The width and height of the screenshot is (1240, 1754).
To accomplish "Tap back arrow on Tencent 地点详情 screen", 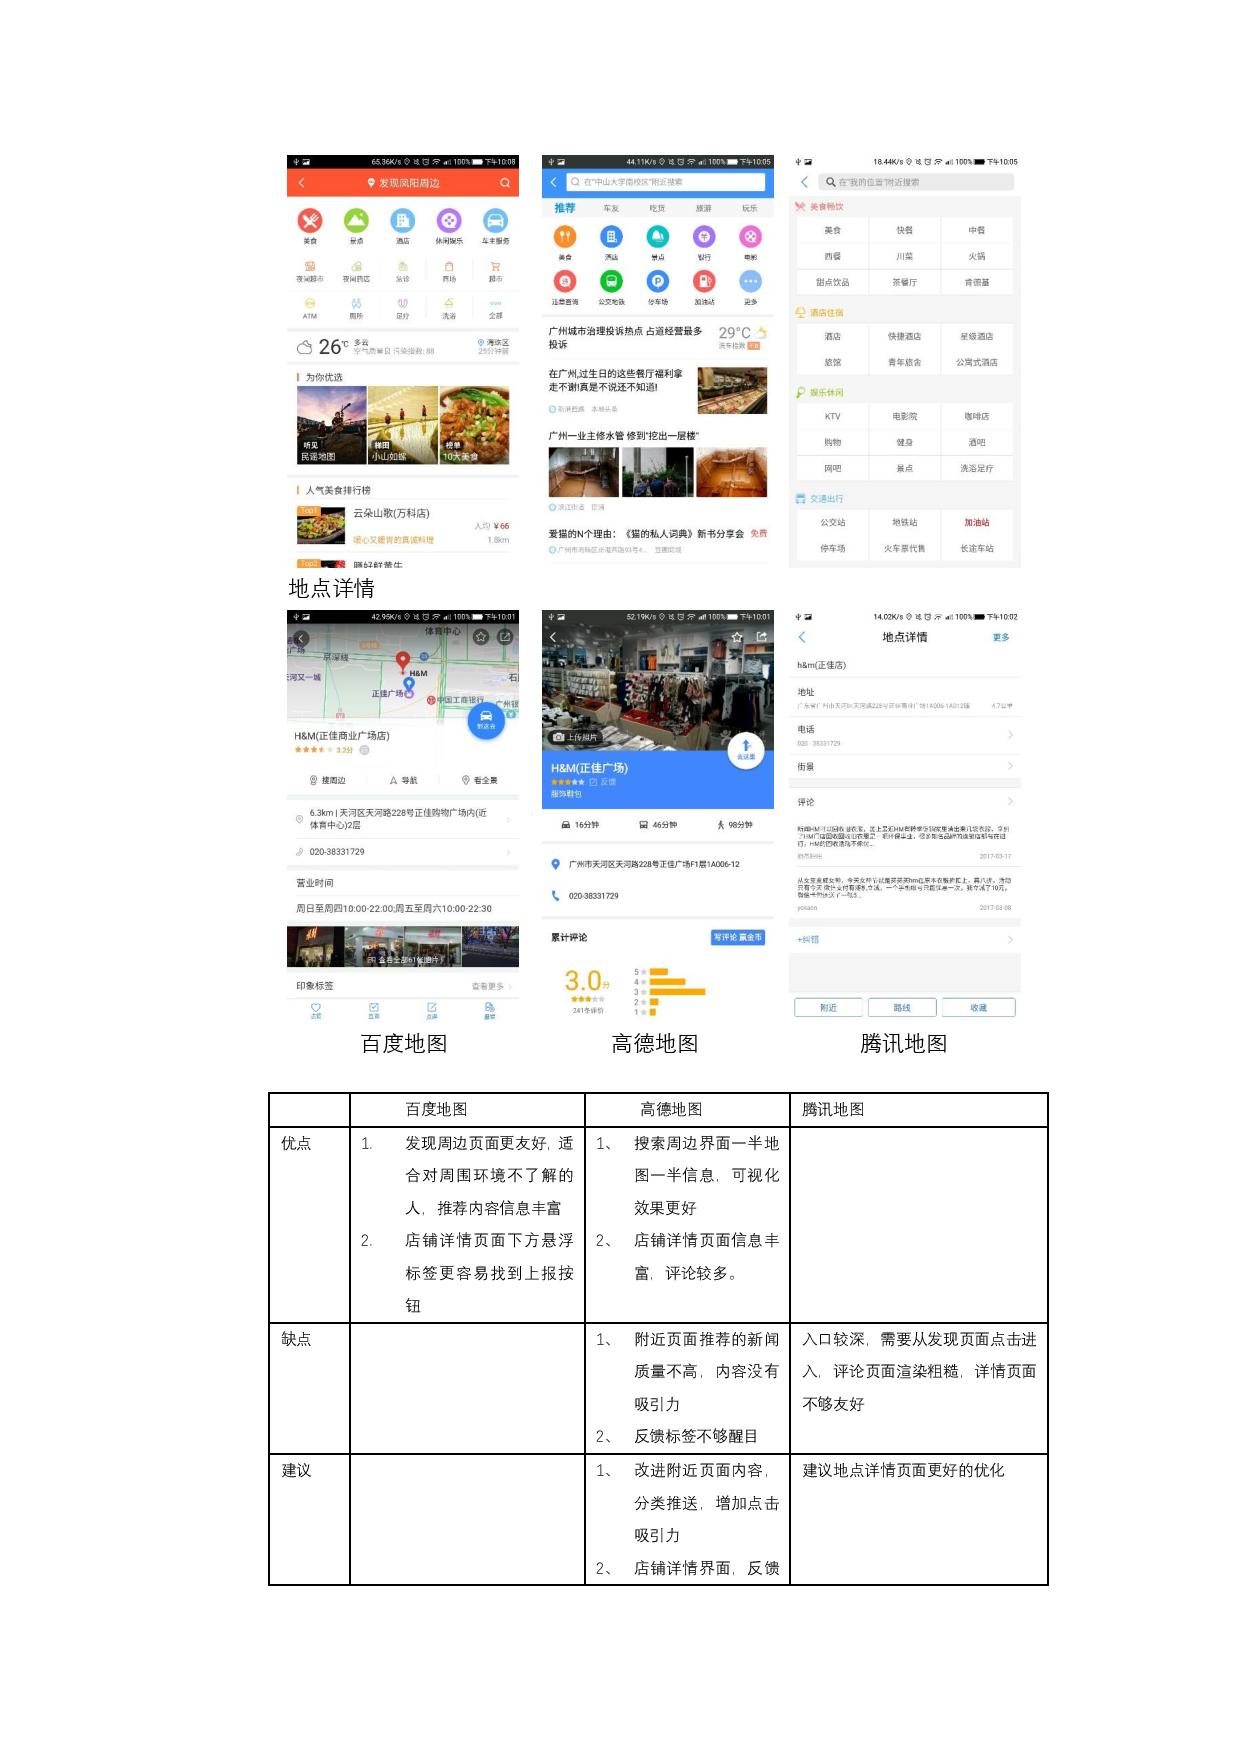I will [802, 637].
